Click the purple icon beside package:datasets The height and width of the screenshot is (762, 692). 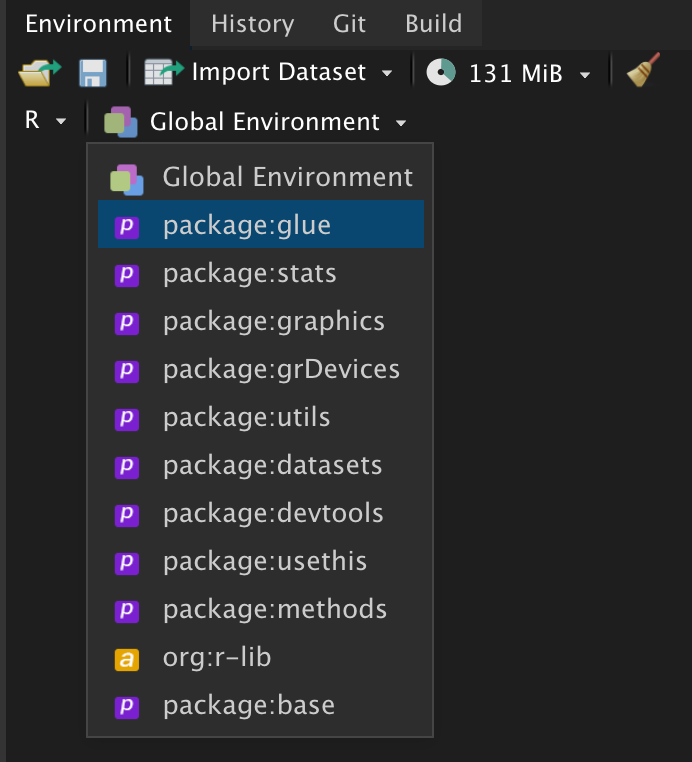(127, 468)
